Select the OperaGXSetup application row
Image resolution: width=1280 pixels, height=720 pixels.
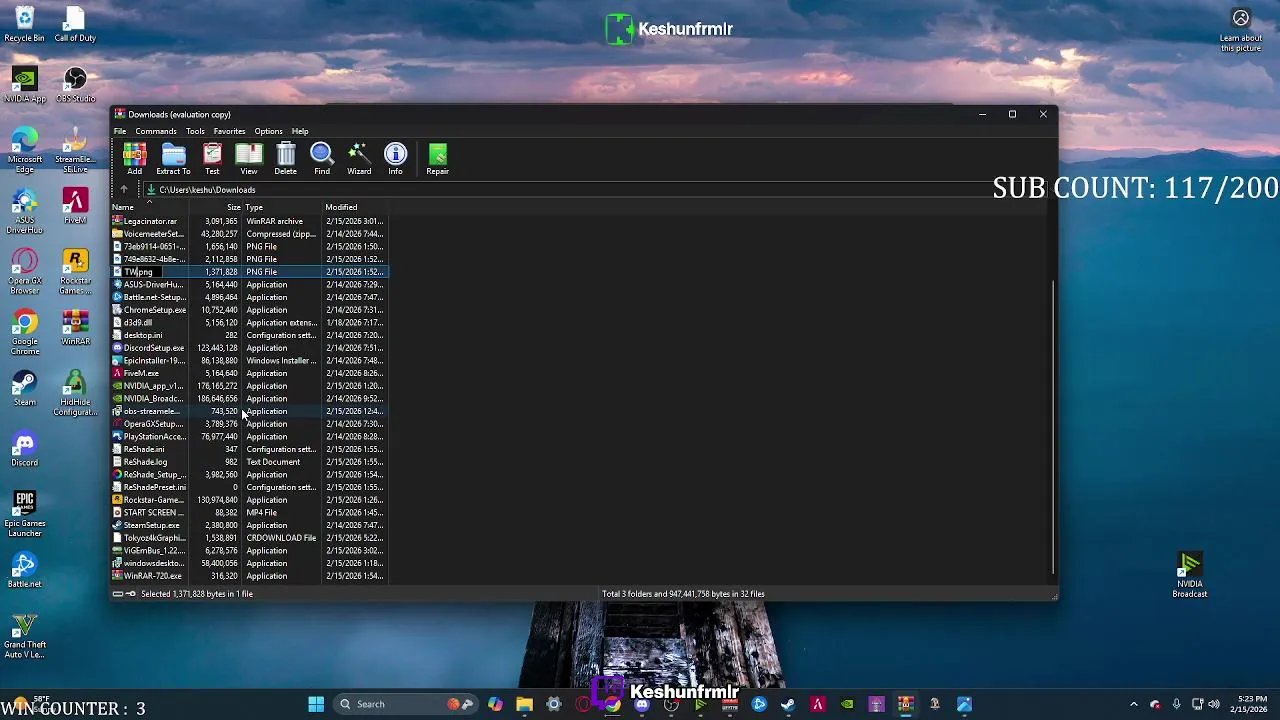248,424
